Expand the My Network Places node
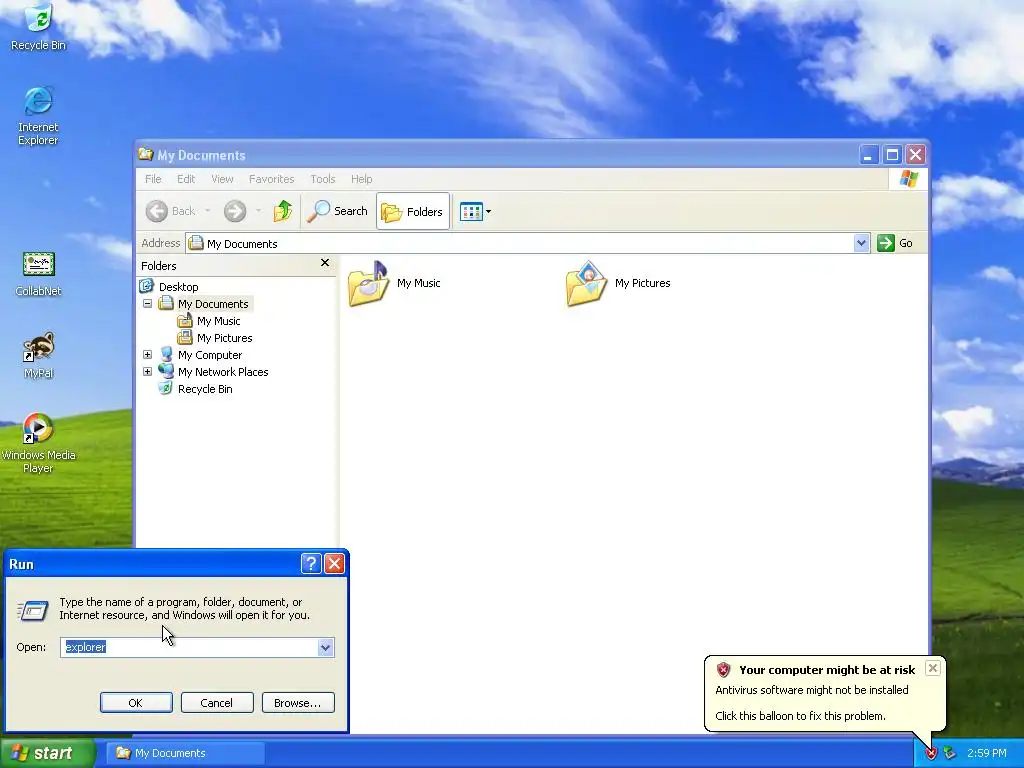Screen dimensions: 1024x768 click(x=148, y=372)
